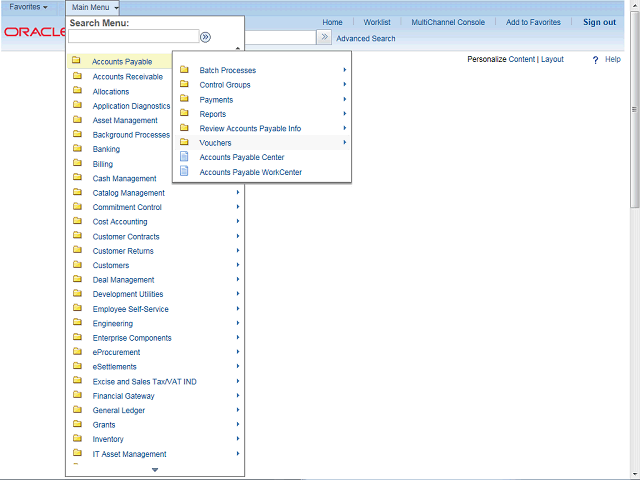
Task: Click the Vouchers folder icon
Action: [184, 143]
